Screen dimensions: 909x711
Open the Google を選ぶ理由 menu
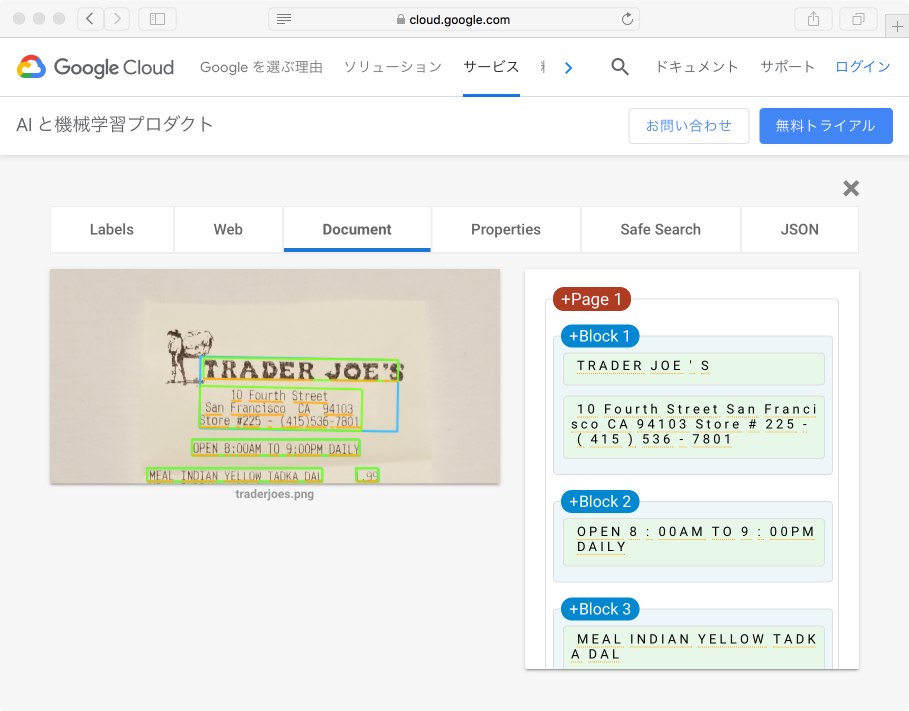point(261,67)
